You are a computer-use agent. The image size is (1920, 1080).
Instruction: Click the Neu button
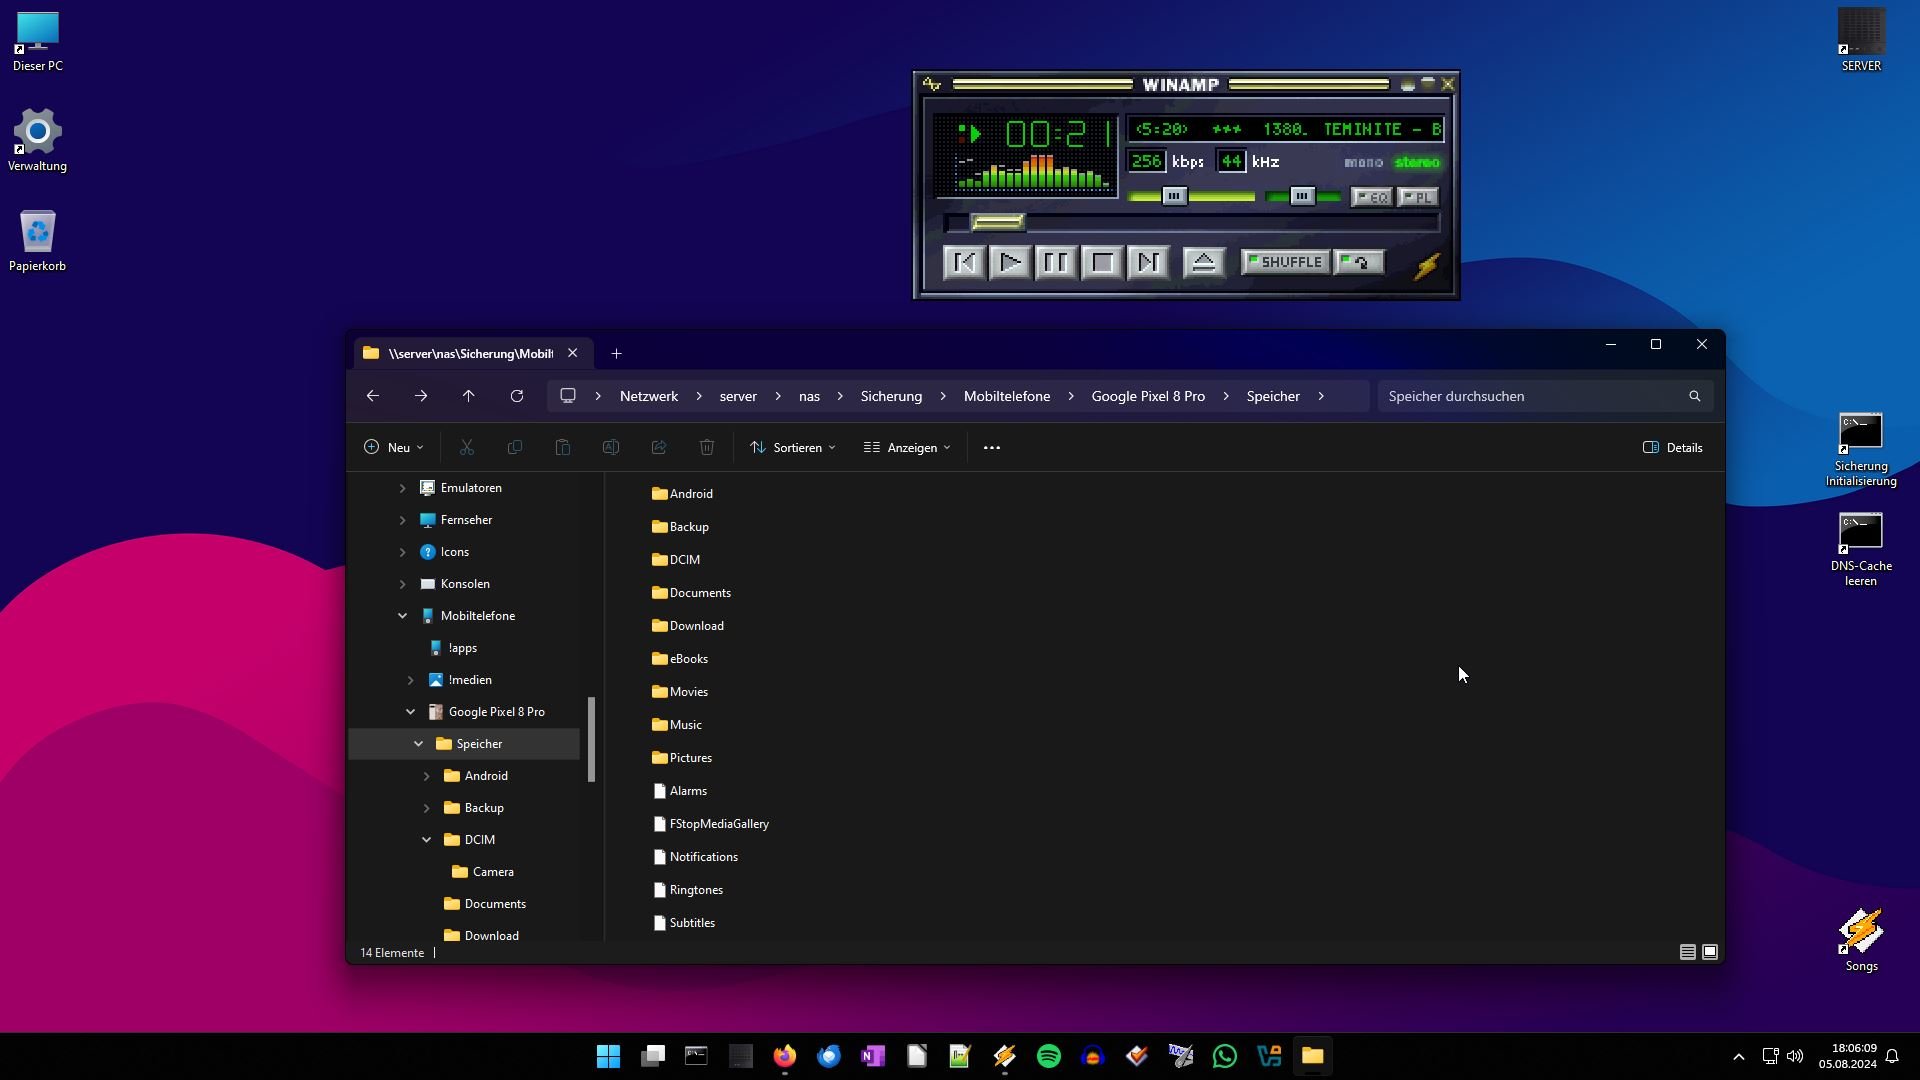393,447
